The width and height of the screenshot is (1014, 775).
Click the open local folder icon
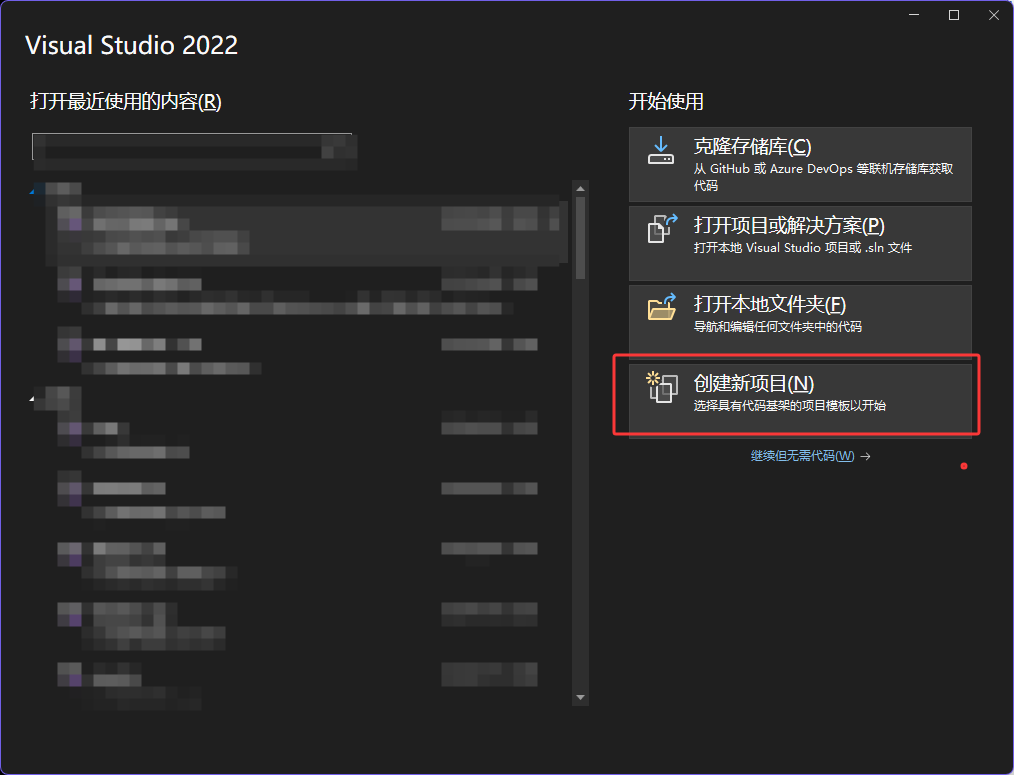coord(662,307)
